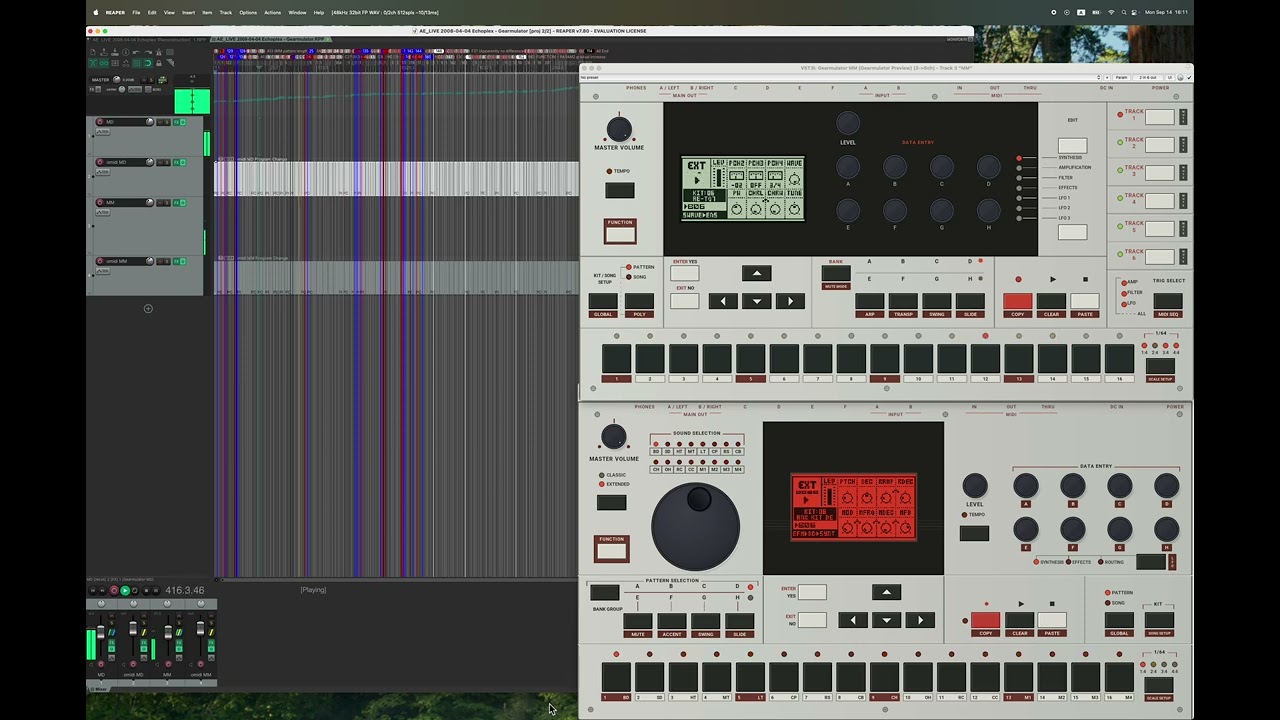Click the MIDI SEQ key on MM synth
Viewport: 1280px width, 720px height.
(x=1168, y=302)
